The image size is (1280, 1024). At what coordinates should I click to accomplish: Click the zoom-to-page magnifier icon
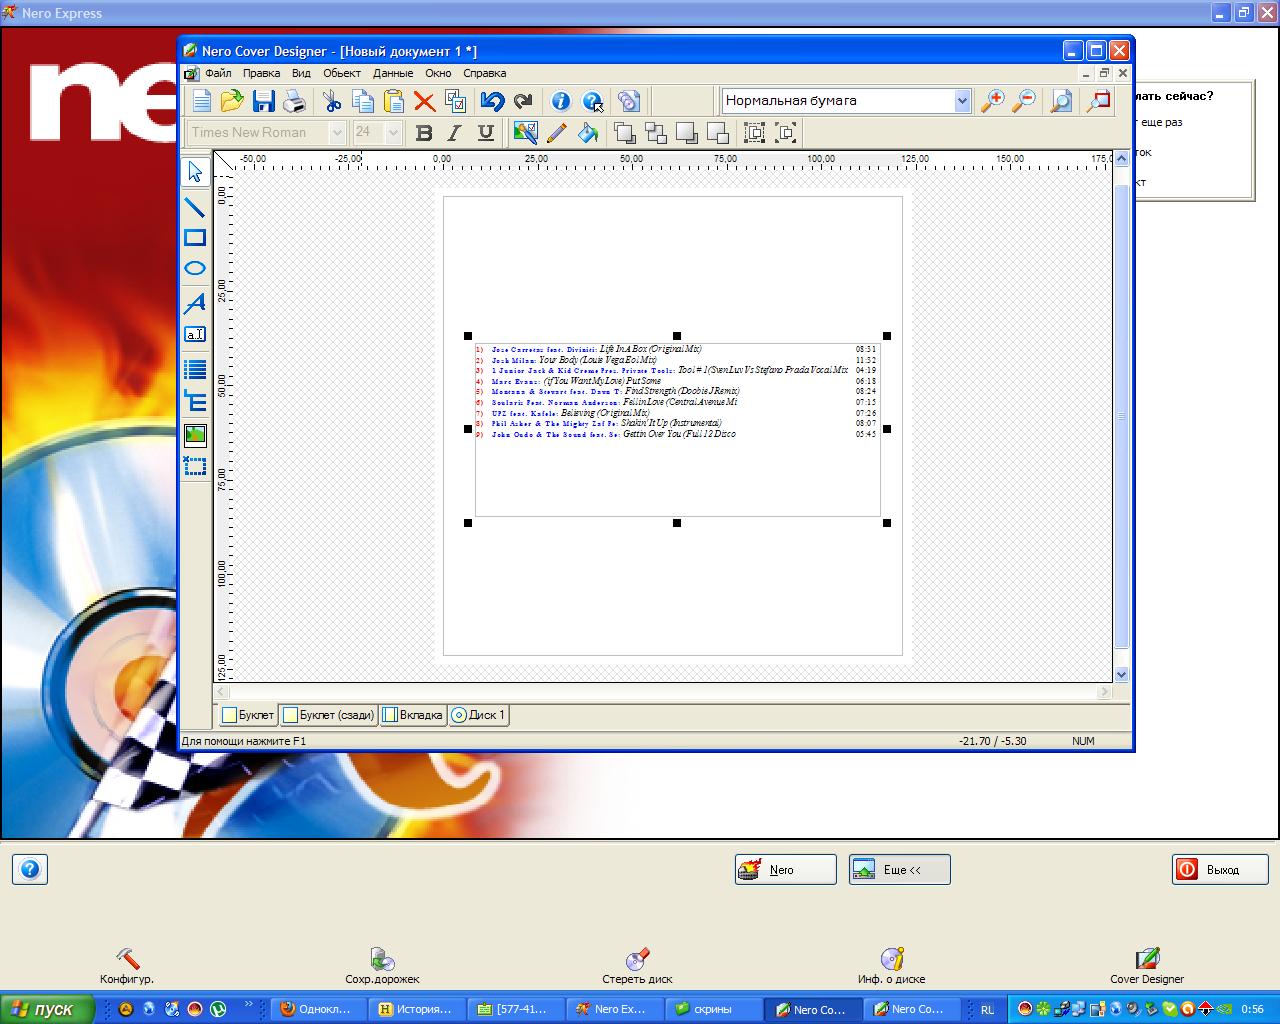[1061, 101]
